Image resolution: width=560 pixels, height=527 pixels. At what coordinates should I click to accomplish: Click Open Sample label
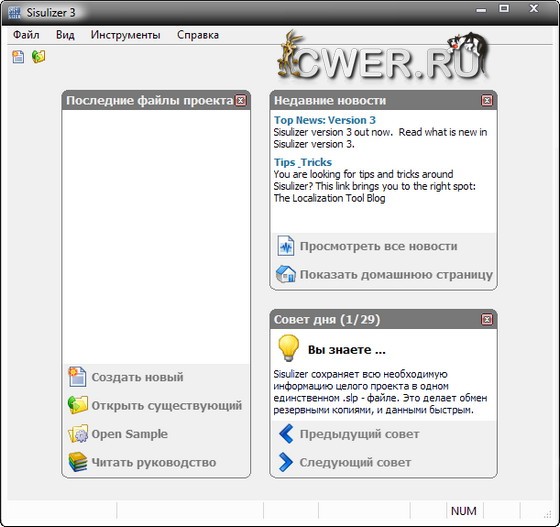click(130, 434)
